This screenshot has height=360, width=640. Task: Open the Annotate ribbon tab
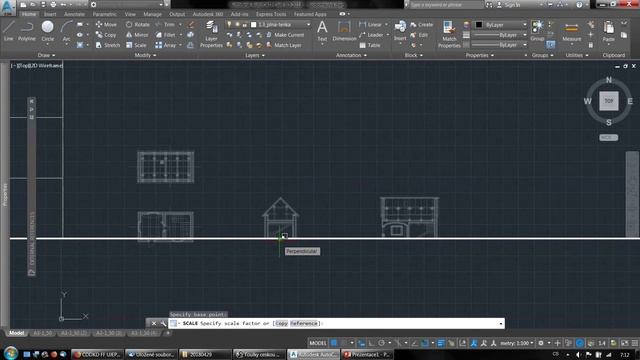(74, 14)
